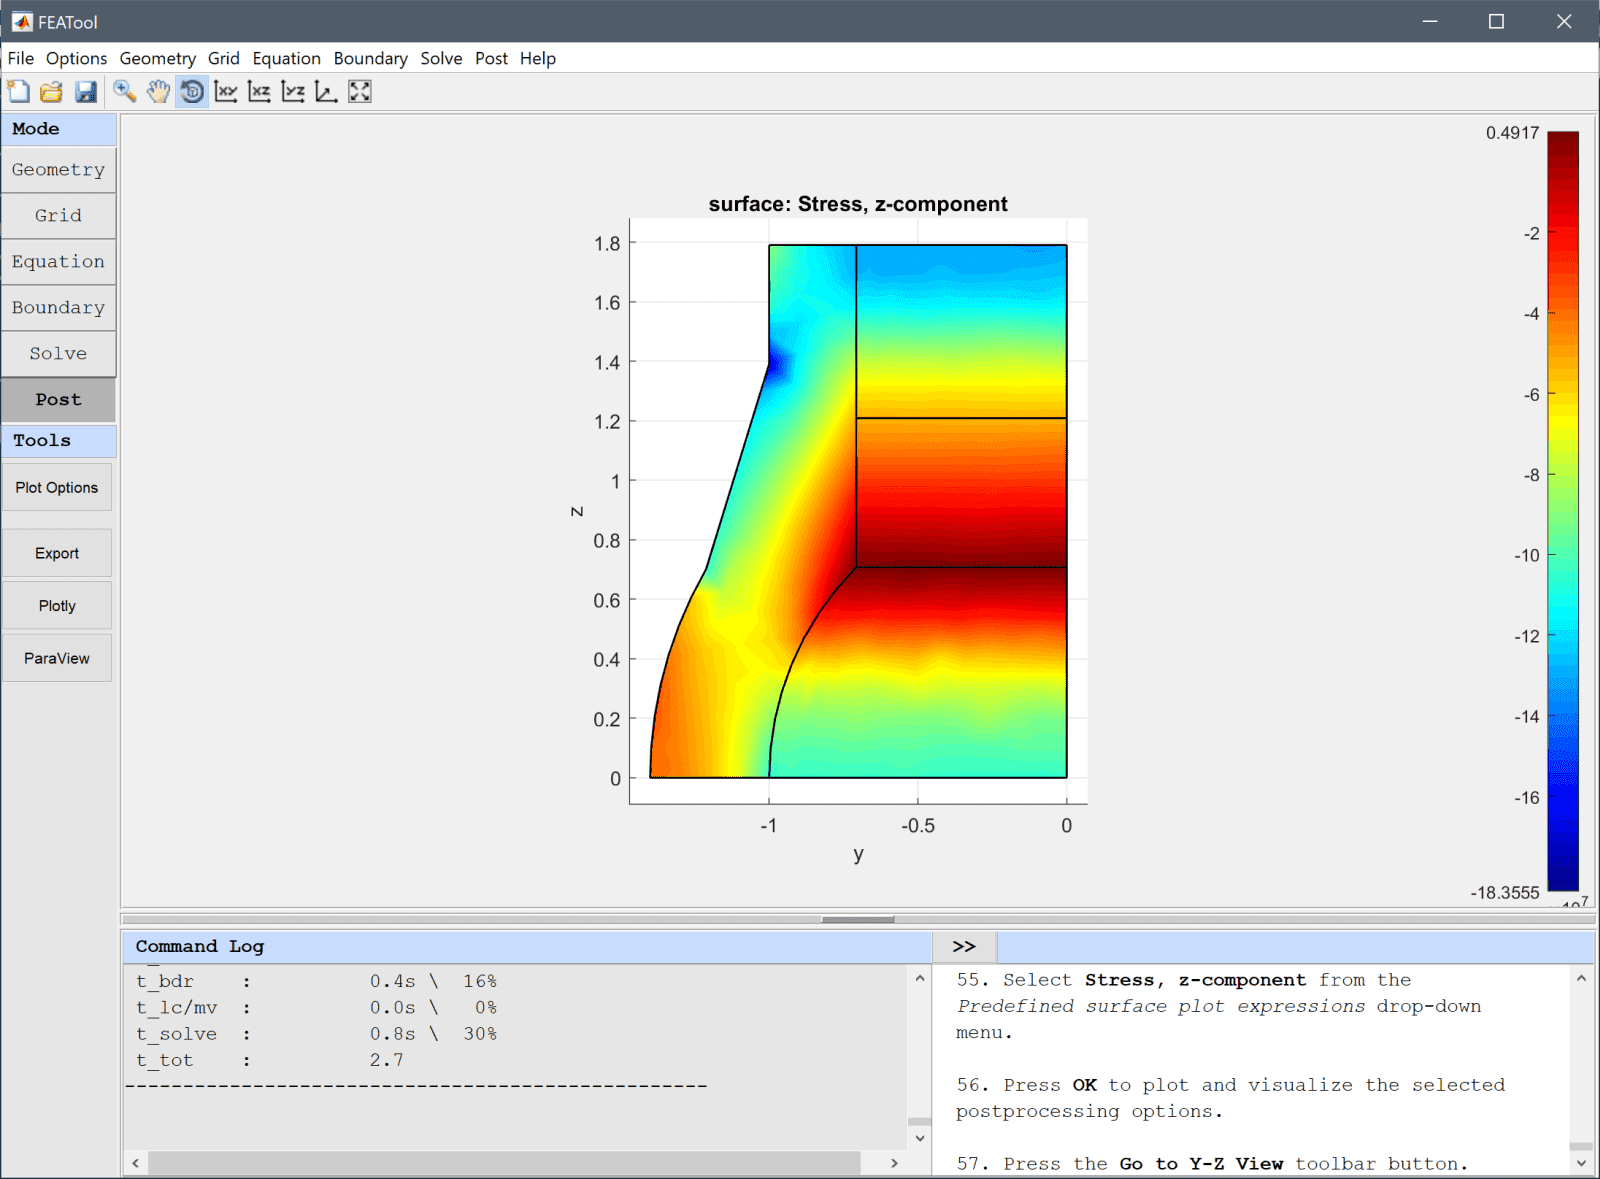Image resolution: width=1600 pixels, height=1179 pixels.
Task: Open Plot Options dialog
Action: point(57,488)
